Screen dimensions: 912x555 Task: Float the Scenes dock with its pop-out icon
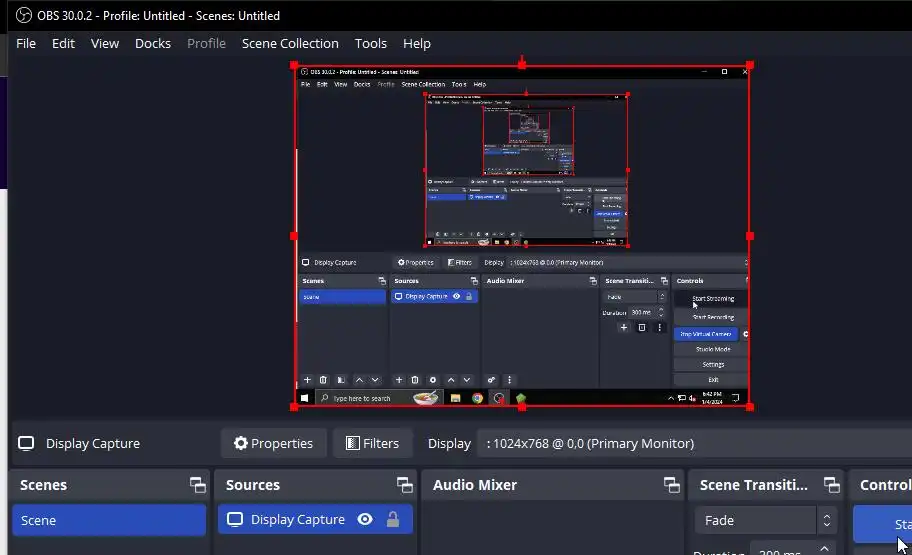click(198, 485)
